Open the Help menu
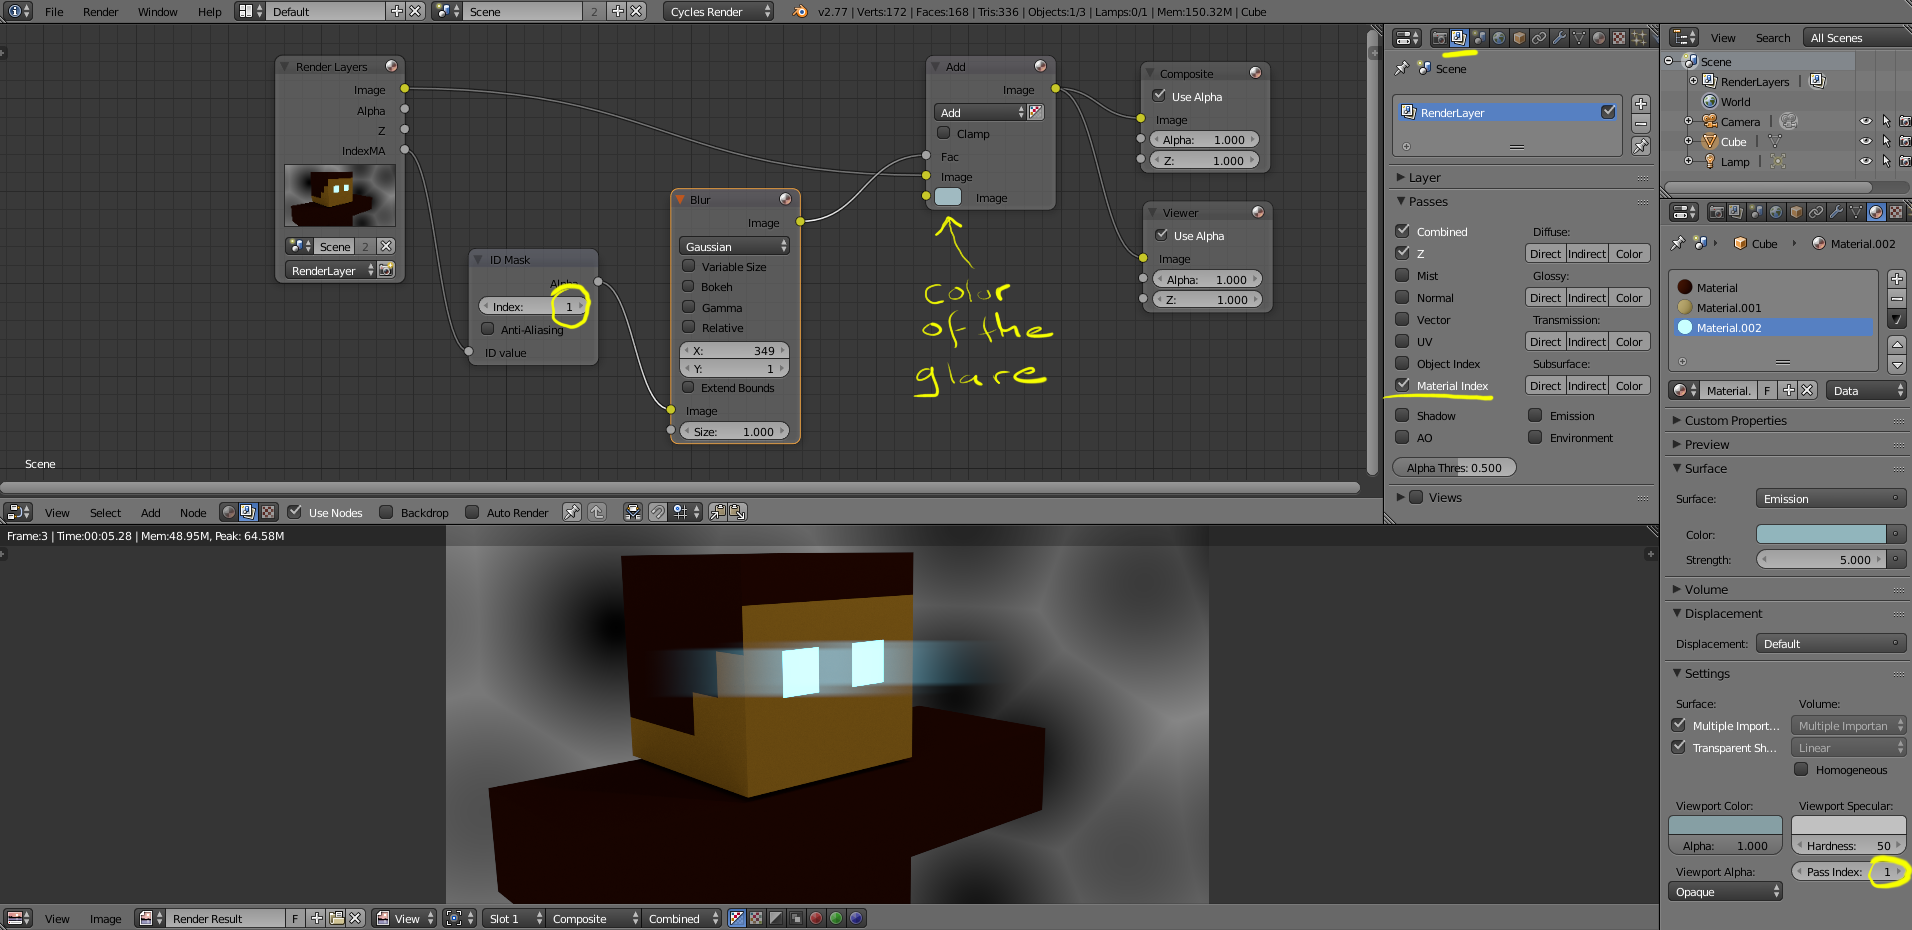 [x=210, y=12]
